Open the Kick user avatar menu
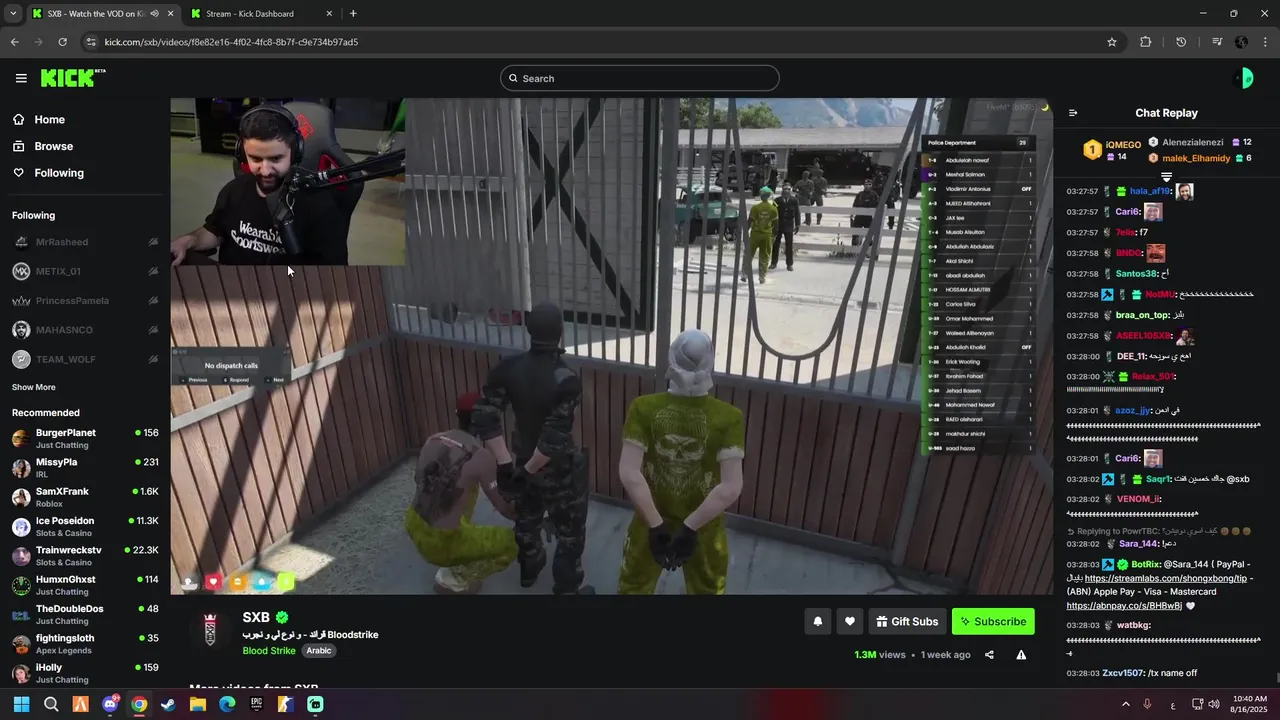Screen dimensions: 1280x720 [x=1246, y=79]
